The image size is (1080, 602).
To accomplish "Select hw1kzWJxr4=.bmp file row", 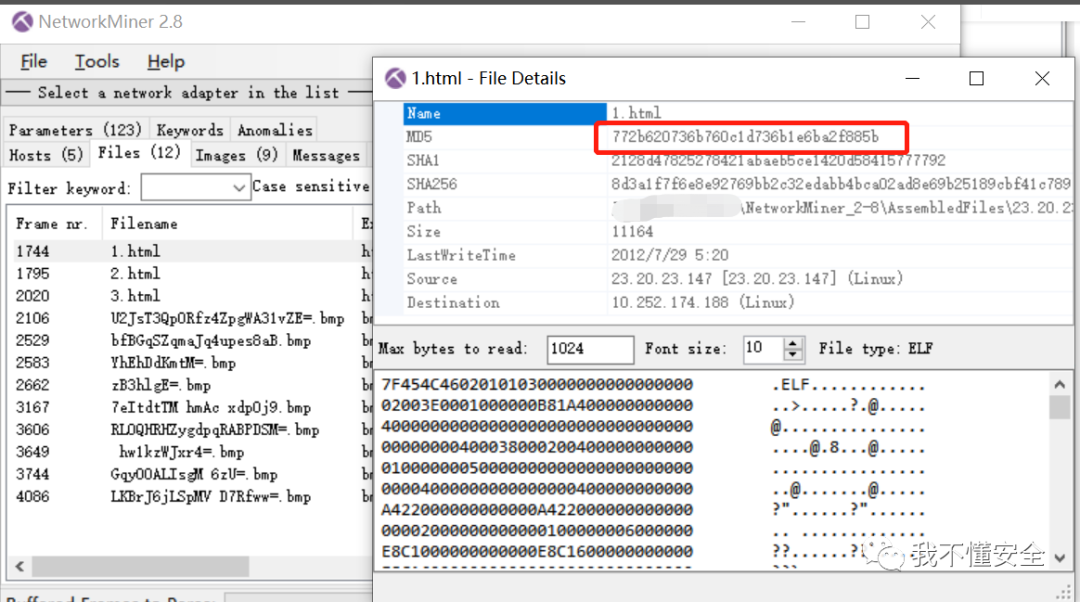I will [x=191, y=452].
